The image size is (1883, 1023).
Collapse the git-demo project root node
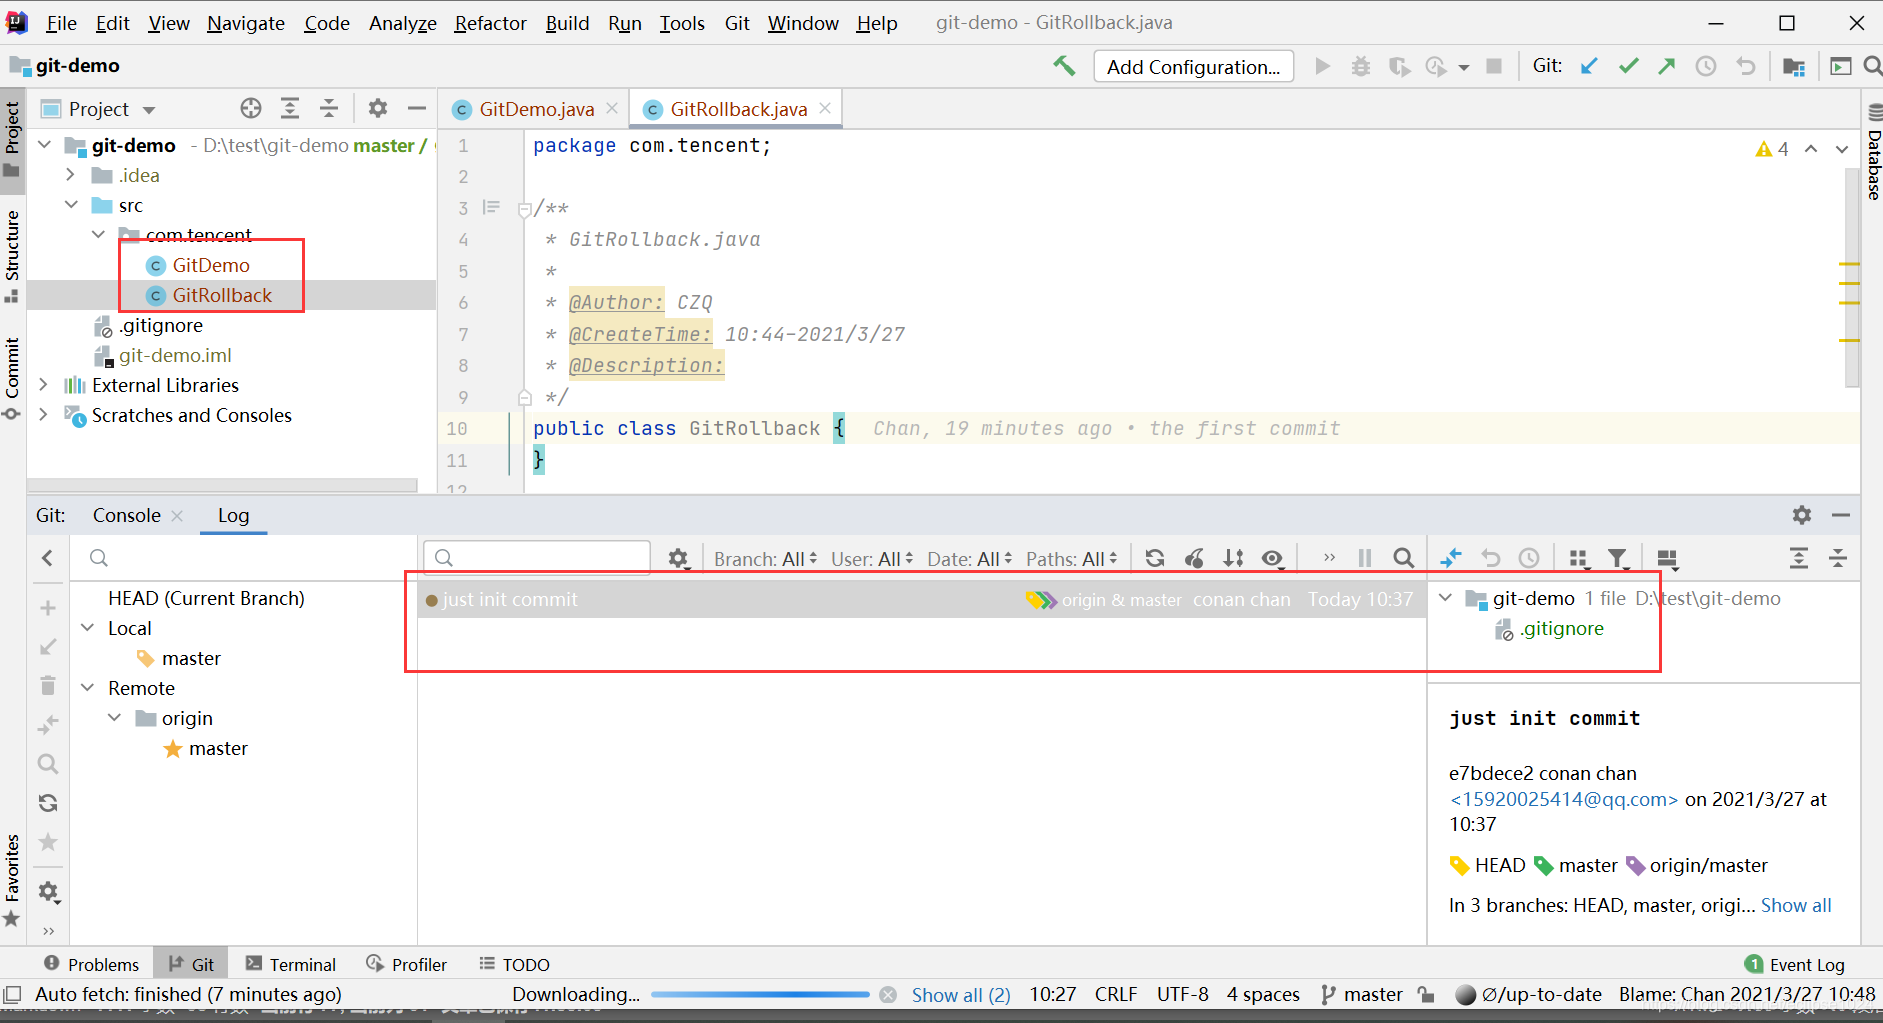click(x=44, y=145)
